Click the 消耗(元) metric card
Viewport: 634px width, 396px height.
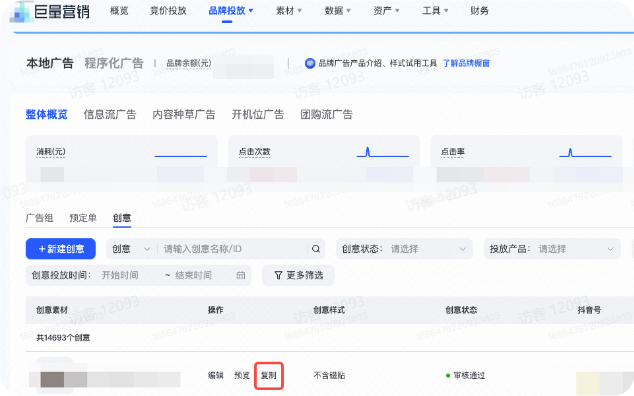tap(122, 163)
